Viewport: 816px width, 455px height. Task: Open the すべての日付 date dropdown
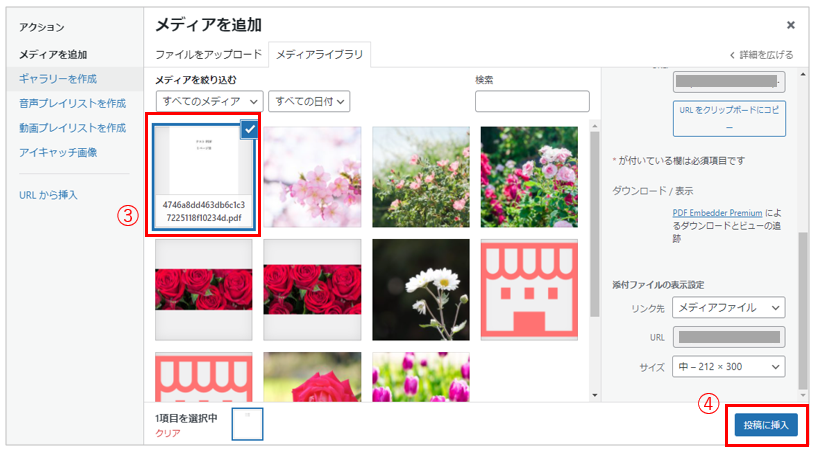click(310, 101)
